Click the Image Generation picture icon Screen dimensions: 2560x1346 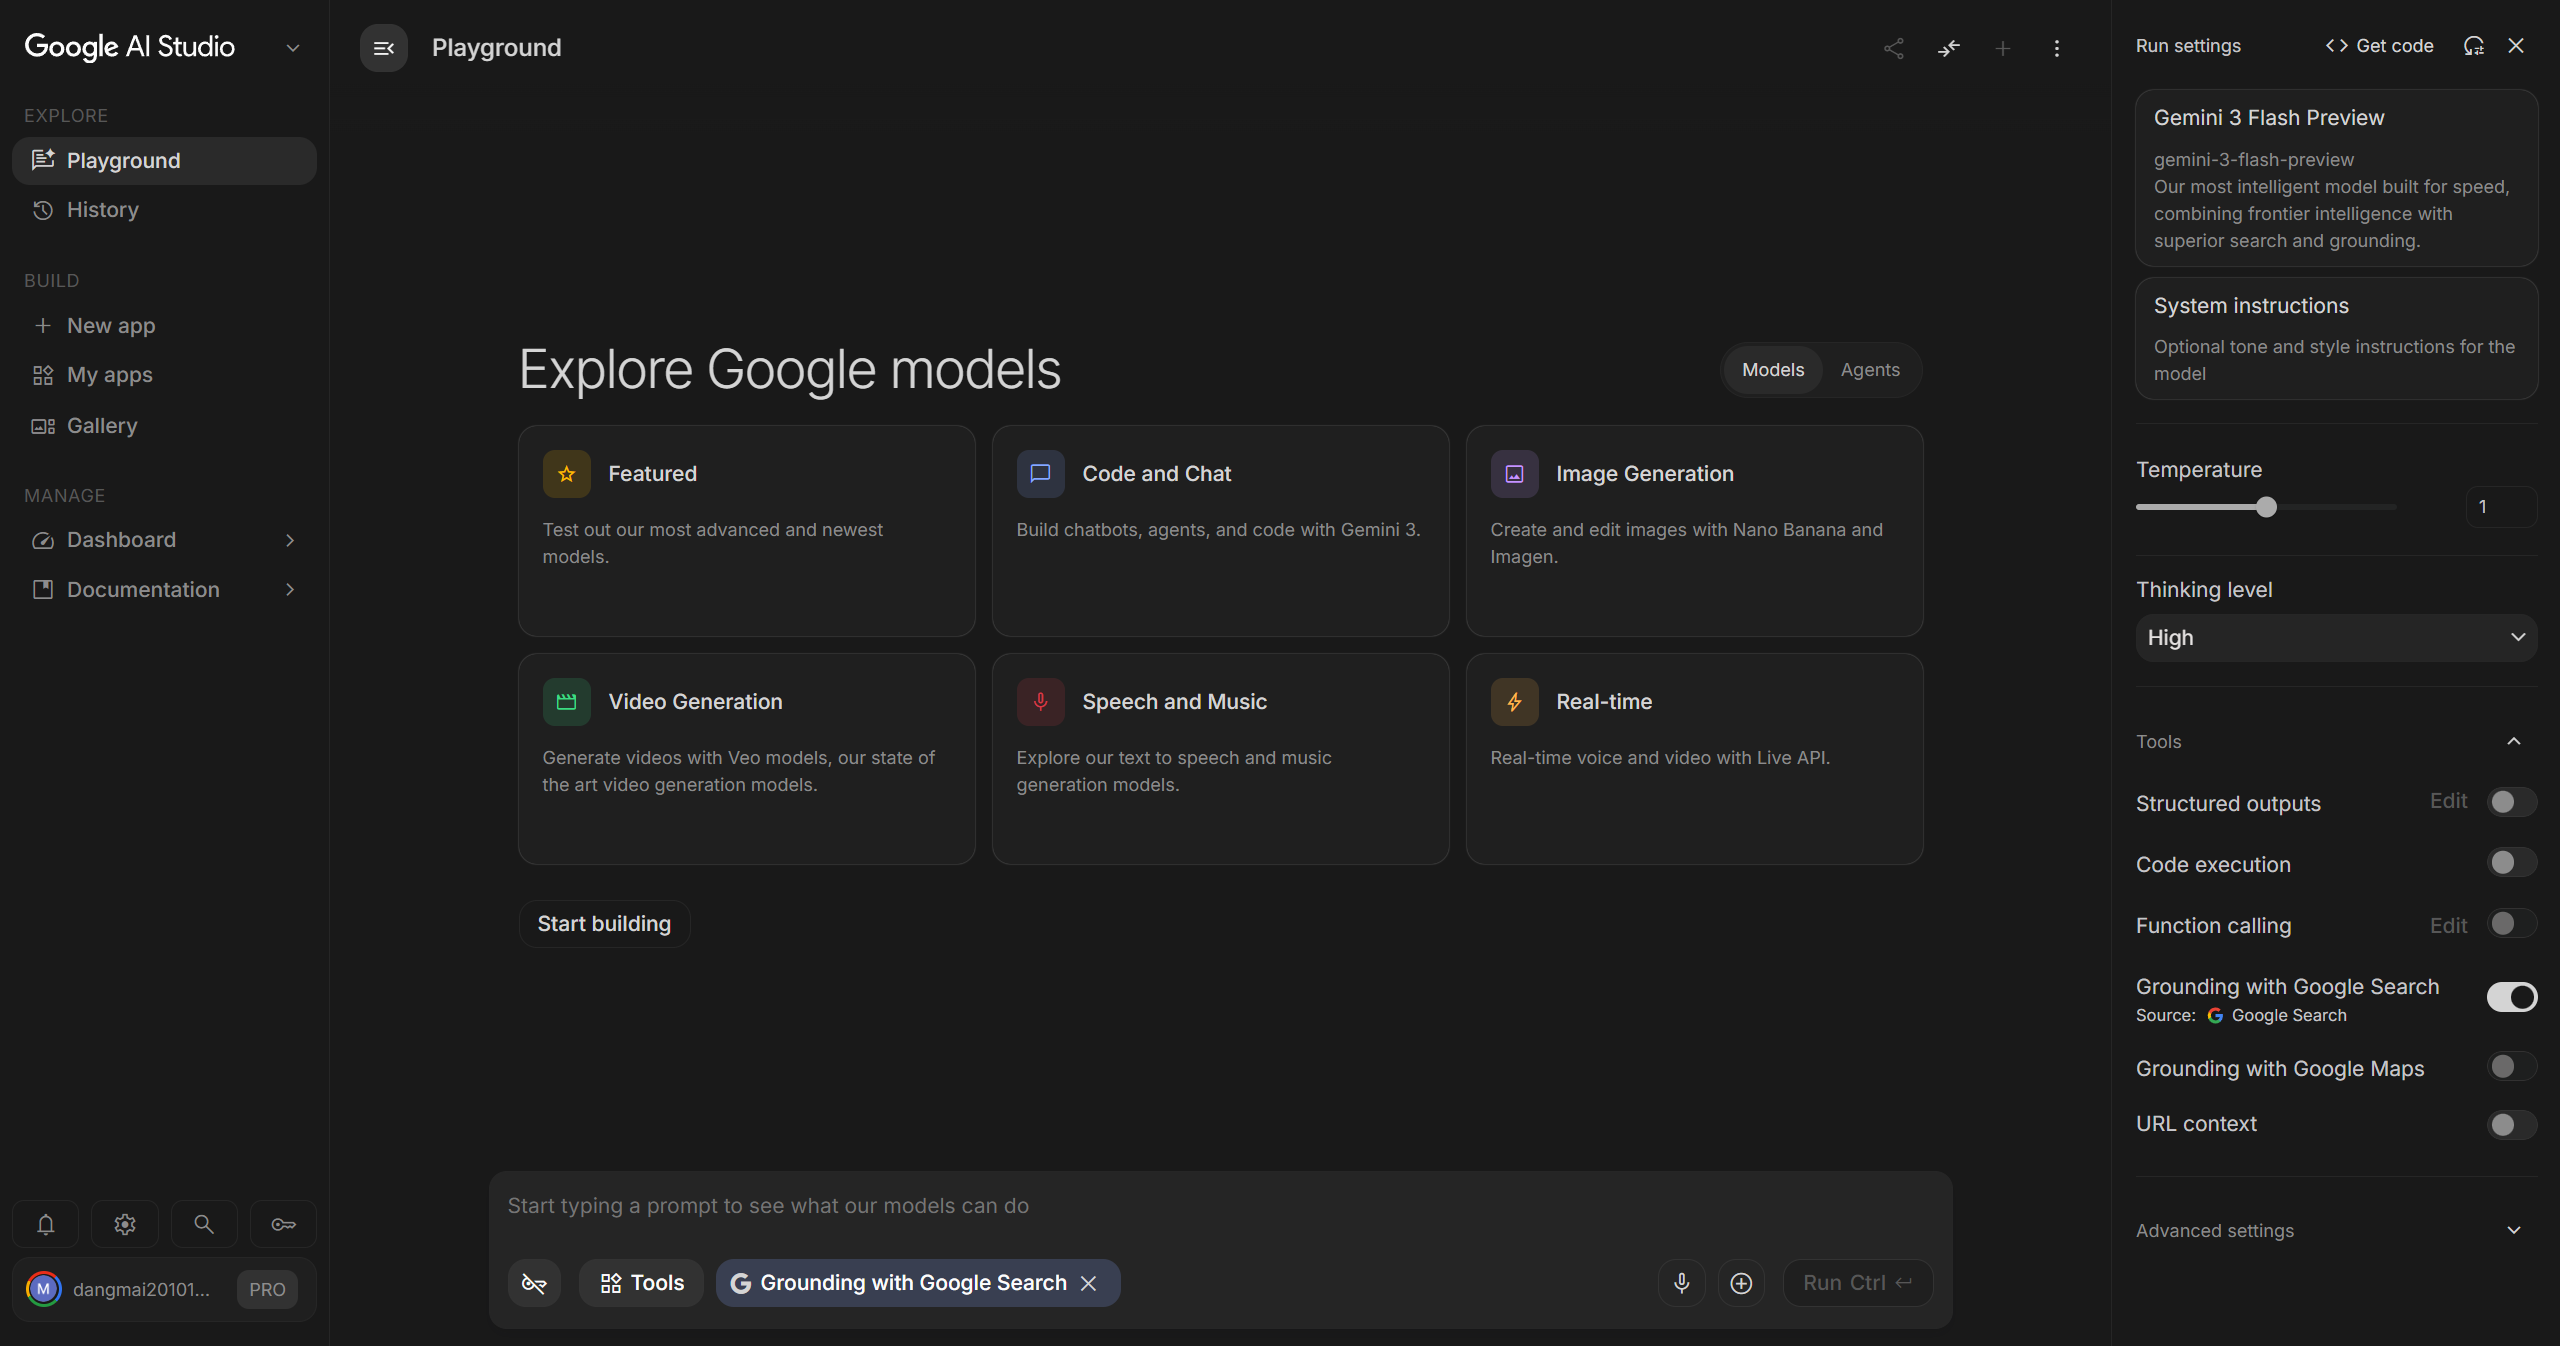[x=1514, y=474]
